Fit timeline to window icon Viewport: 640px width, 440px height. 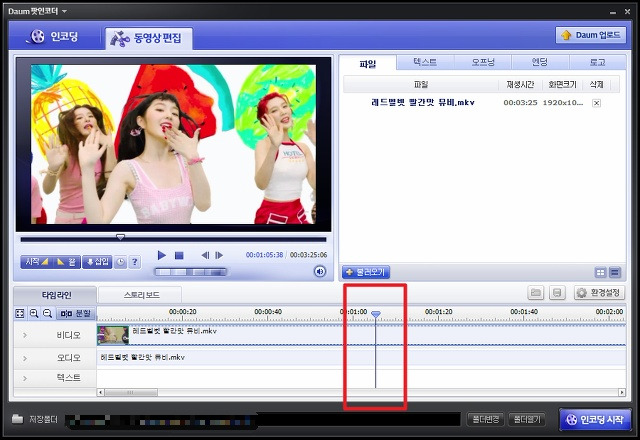tap(20, 313)
